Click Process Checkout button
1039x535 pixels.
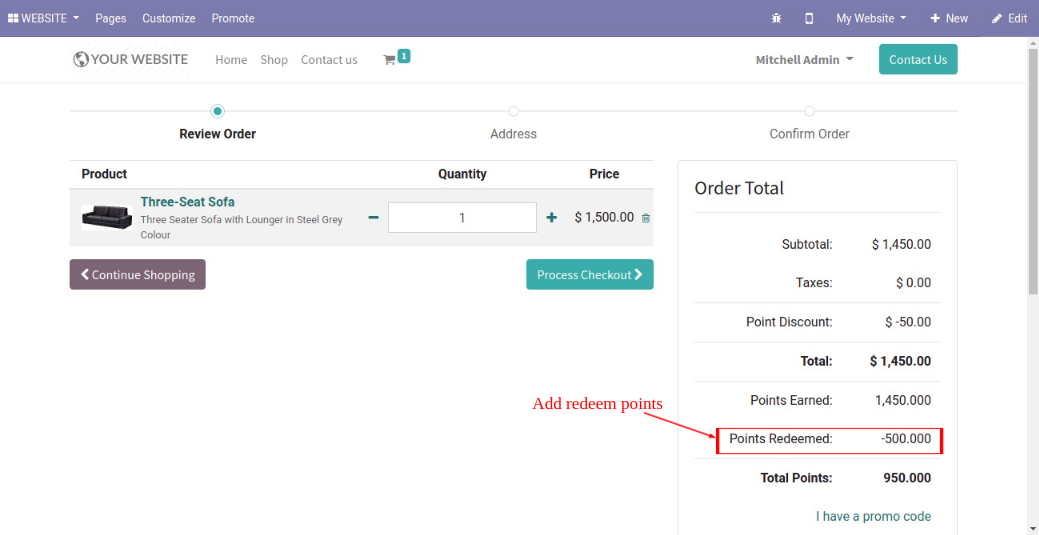(x=590, y=274)
